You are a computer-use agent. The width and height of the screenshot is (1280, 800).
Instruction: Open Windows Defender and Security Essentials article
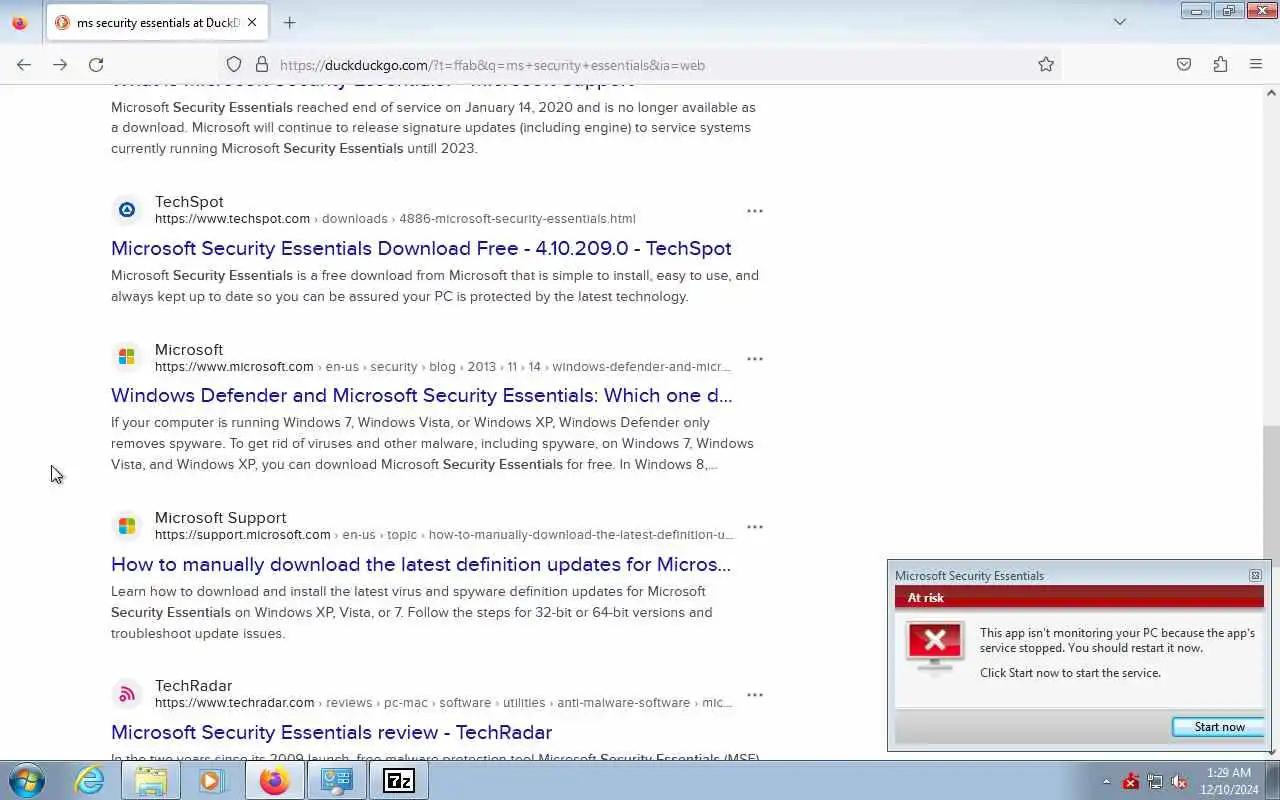[x=421, y=395]
